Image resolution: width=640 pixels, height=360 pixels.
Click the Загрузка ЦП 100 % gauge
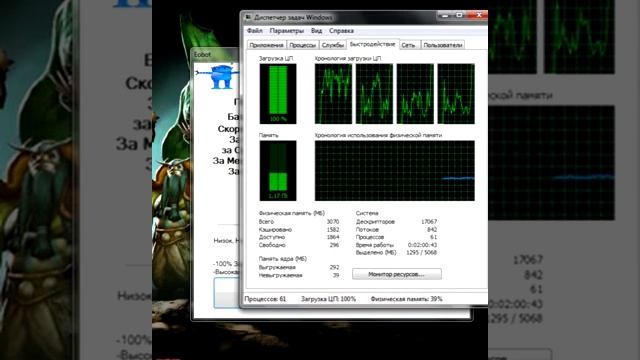278,93
